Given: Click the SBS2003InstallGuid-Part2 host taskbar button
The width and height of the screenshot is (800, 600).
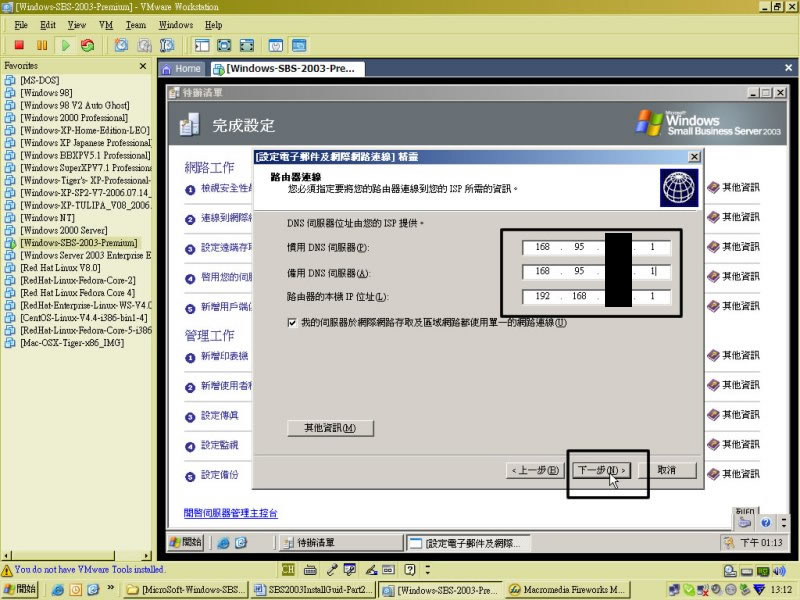Looking at the screenshot, I should coord(313,590).
